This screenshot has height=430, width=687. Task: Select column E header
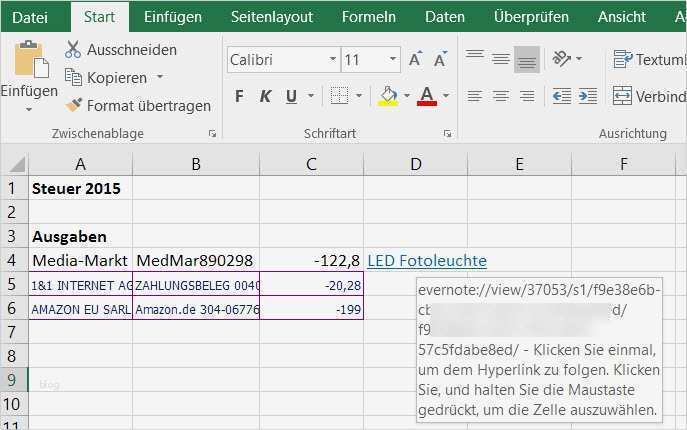(520, 164)
